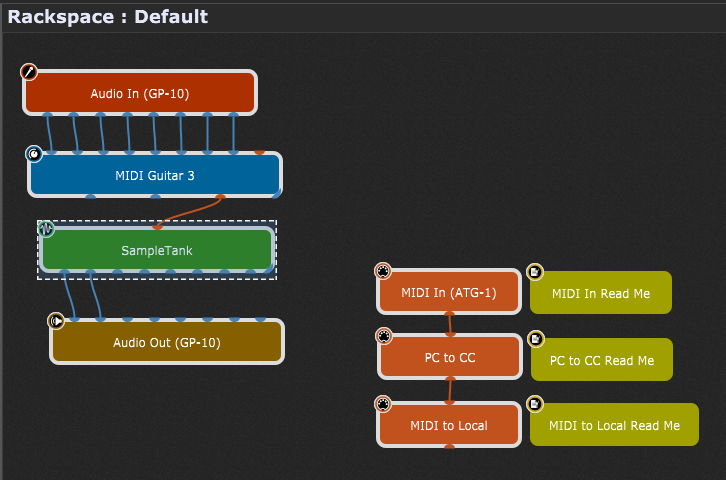The height and width of the screenshot is (480, 726).
Task: Click the note icon on PC to CC Read Me
Action: 536,339
